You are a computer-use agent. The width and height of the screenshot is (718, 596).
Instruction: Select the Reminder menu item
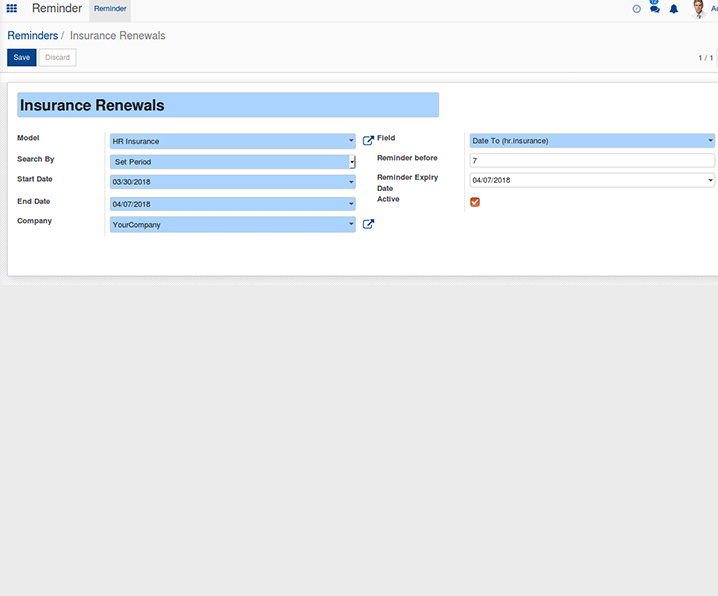[110, 9]
